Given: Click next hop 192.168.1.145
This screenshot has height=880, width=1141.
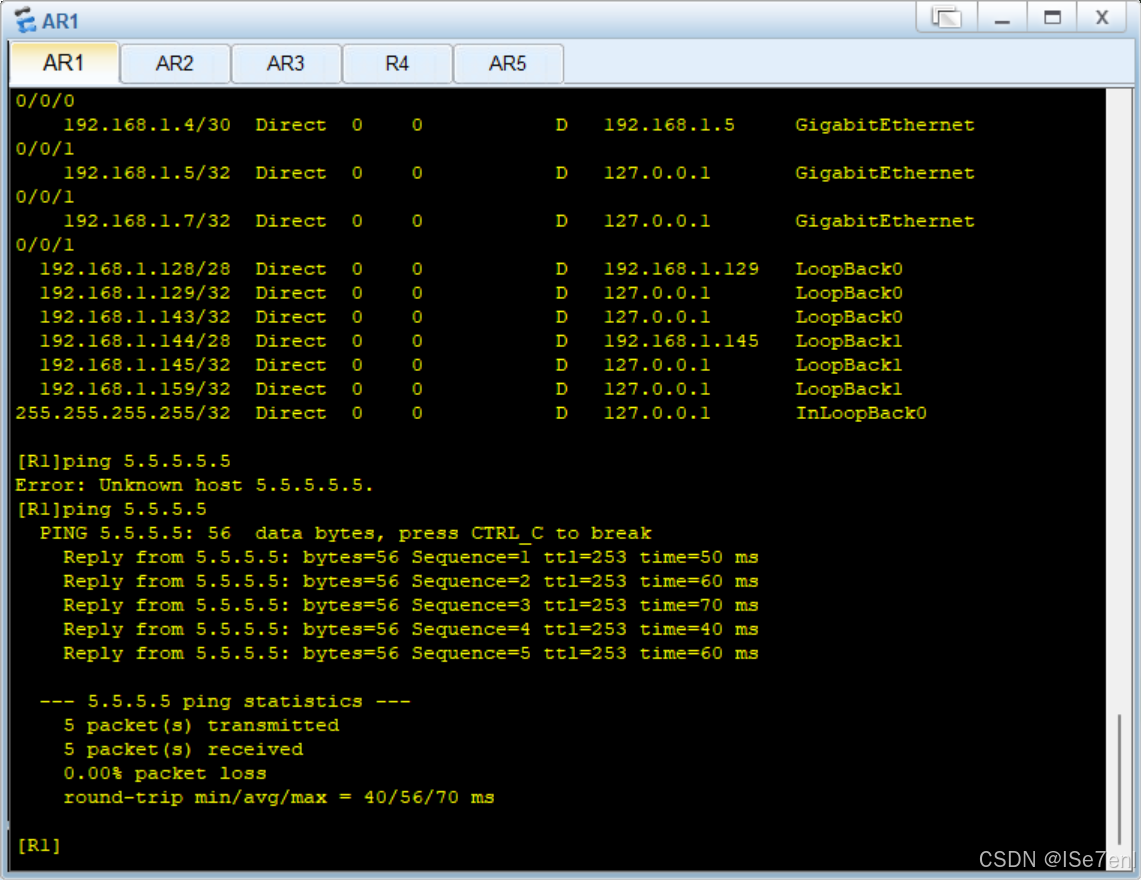Looking at the screenshot, I should tap(681, 341).
